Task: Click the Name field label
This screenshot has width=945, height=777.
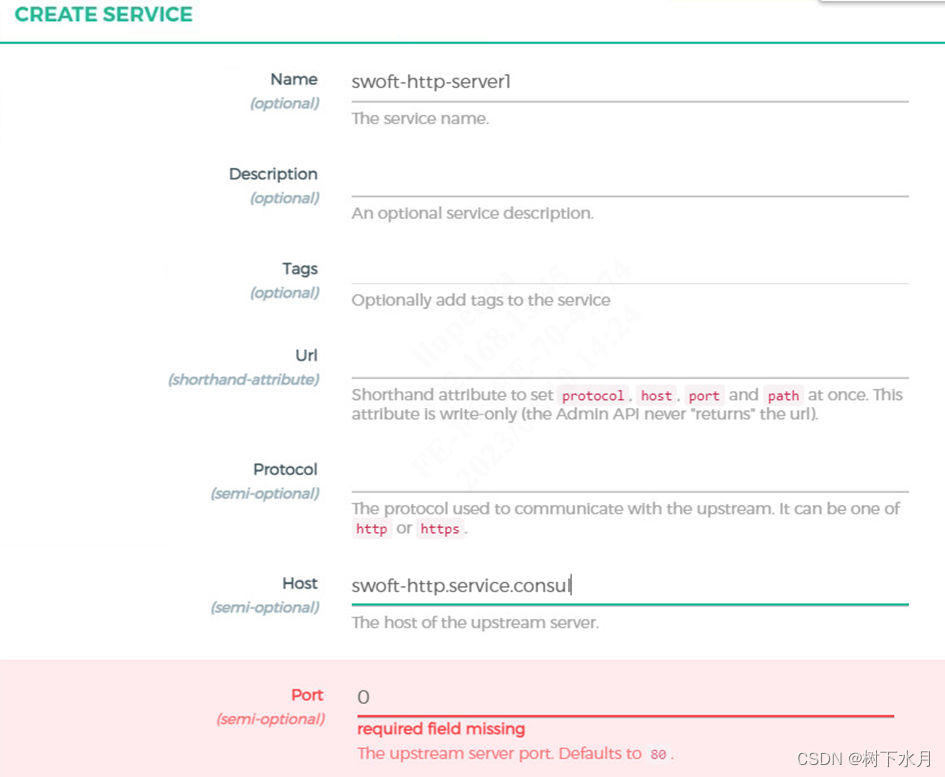Action: (x=294, y=80)
